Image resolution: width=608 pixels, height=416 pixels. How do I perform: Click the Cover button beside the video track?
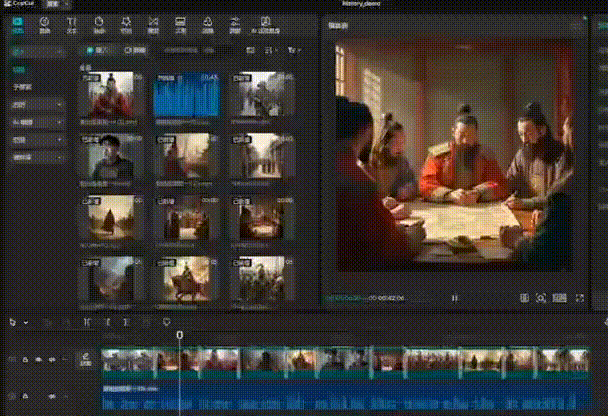[86, 359]
